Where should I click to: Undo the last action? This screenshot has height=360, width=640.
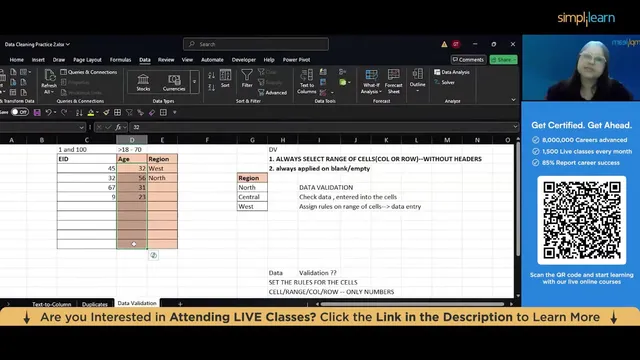click(48, 112)
